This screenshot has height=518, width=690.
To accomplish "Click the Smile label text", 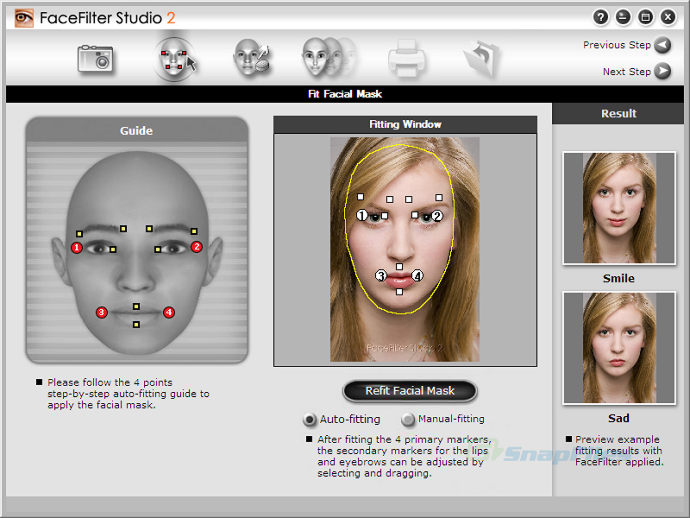I will coord(619,278).
